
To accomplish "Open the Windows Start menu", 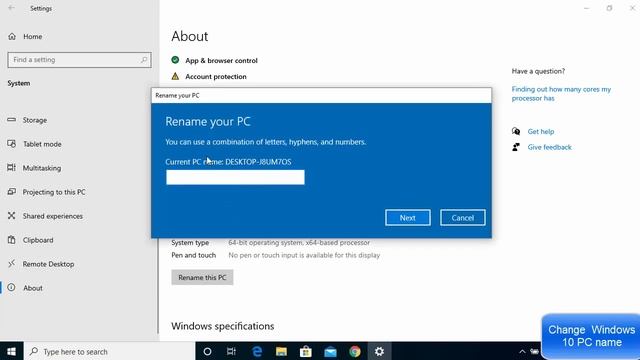I will pyautogui.click(x=11, y=351).
